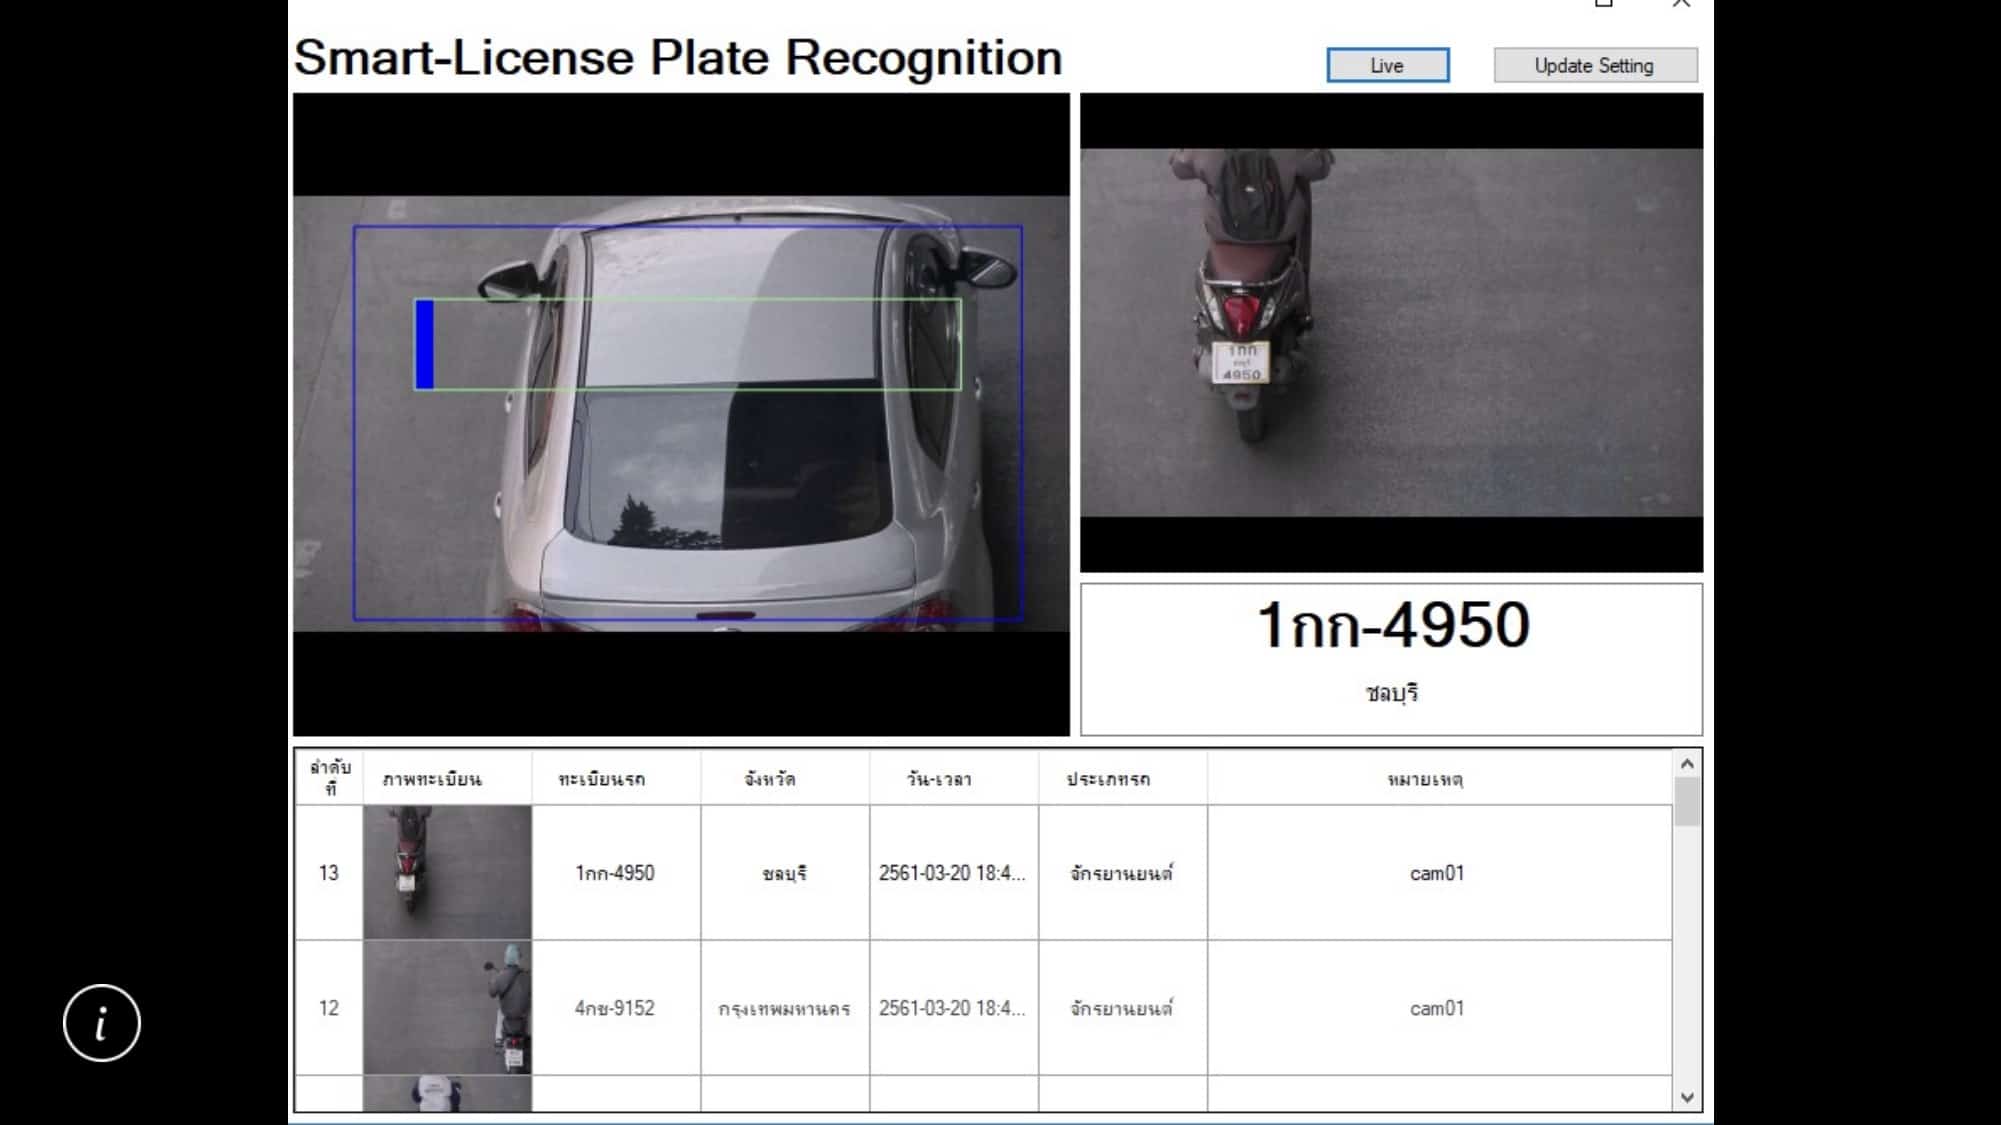Click the large recognized plate 1กก-4950 display

coord(1392,626)
